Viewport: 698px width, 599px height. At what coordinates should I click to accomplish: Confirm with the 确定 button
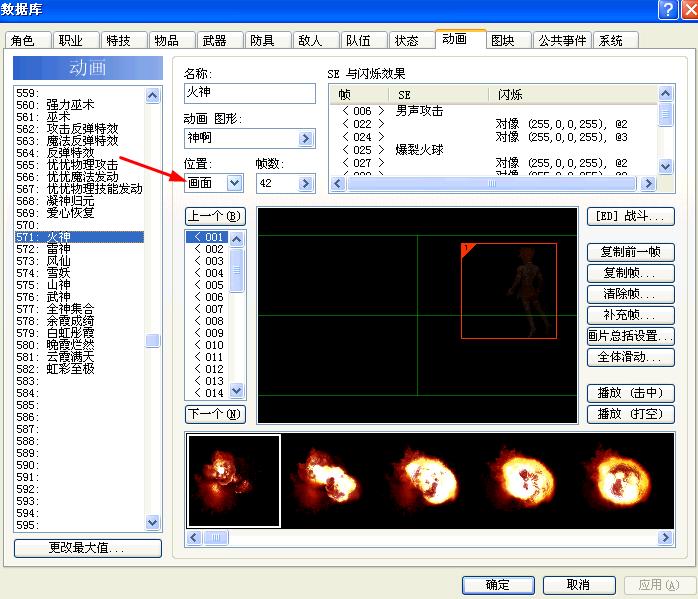[x=498, y=585]
